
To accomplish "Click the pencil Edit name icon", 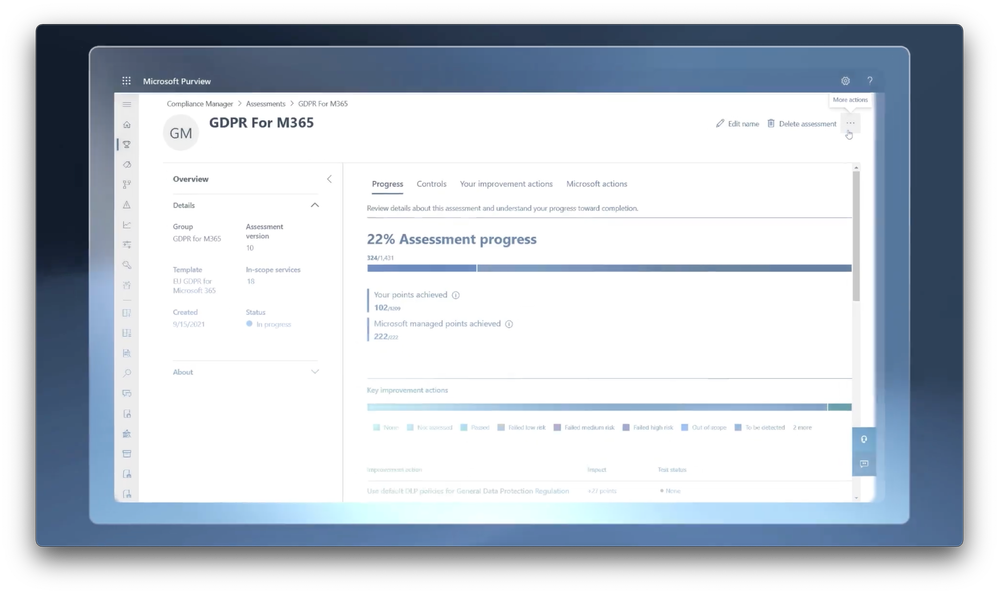I will (720, 124).
